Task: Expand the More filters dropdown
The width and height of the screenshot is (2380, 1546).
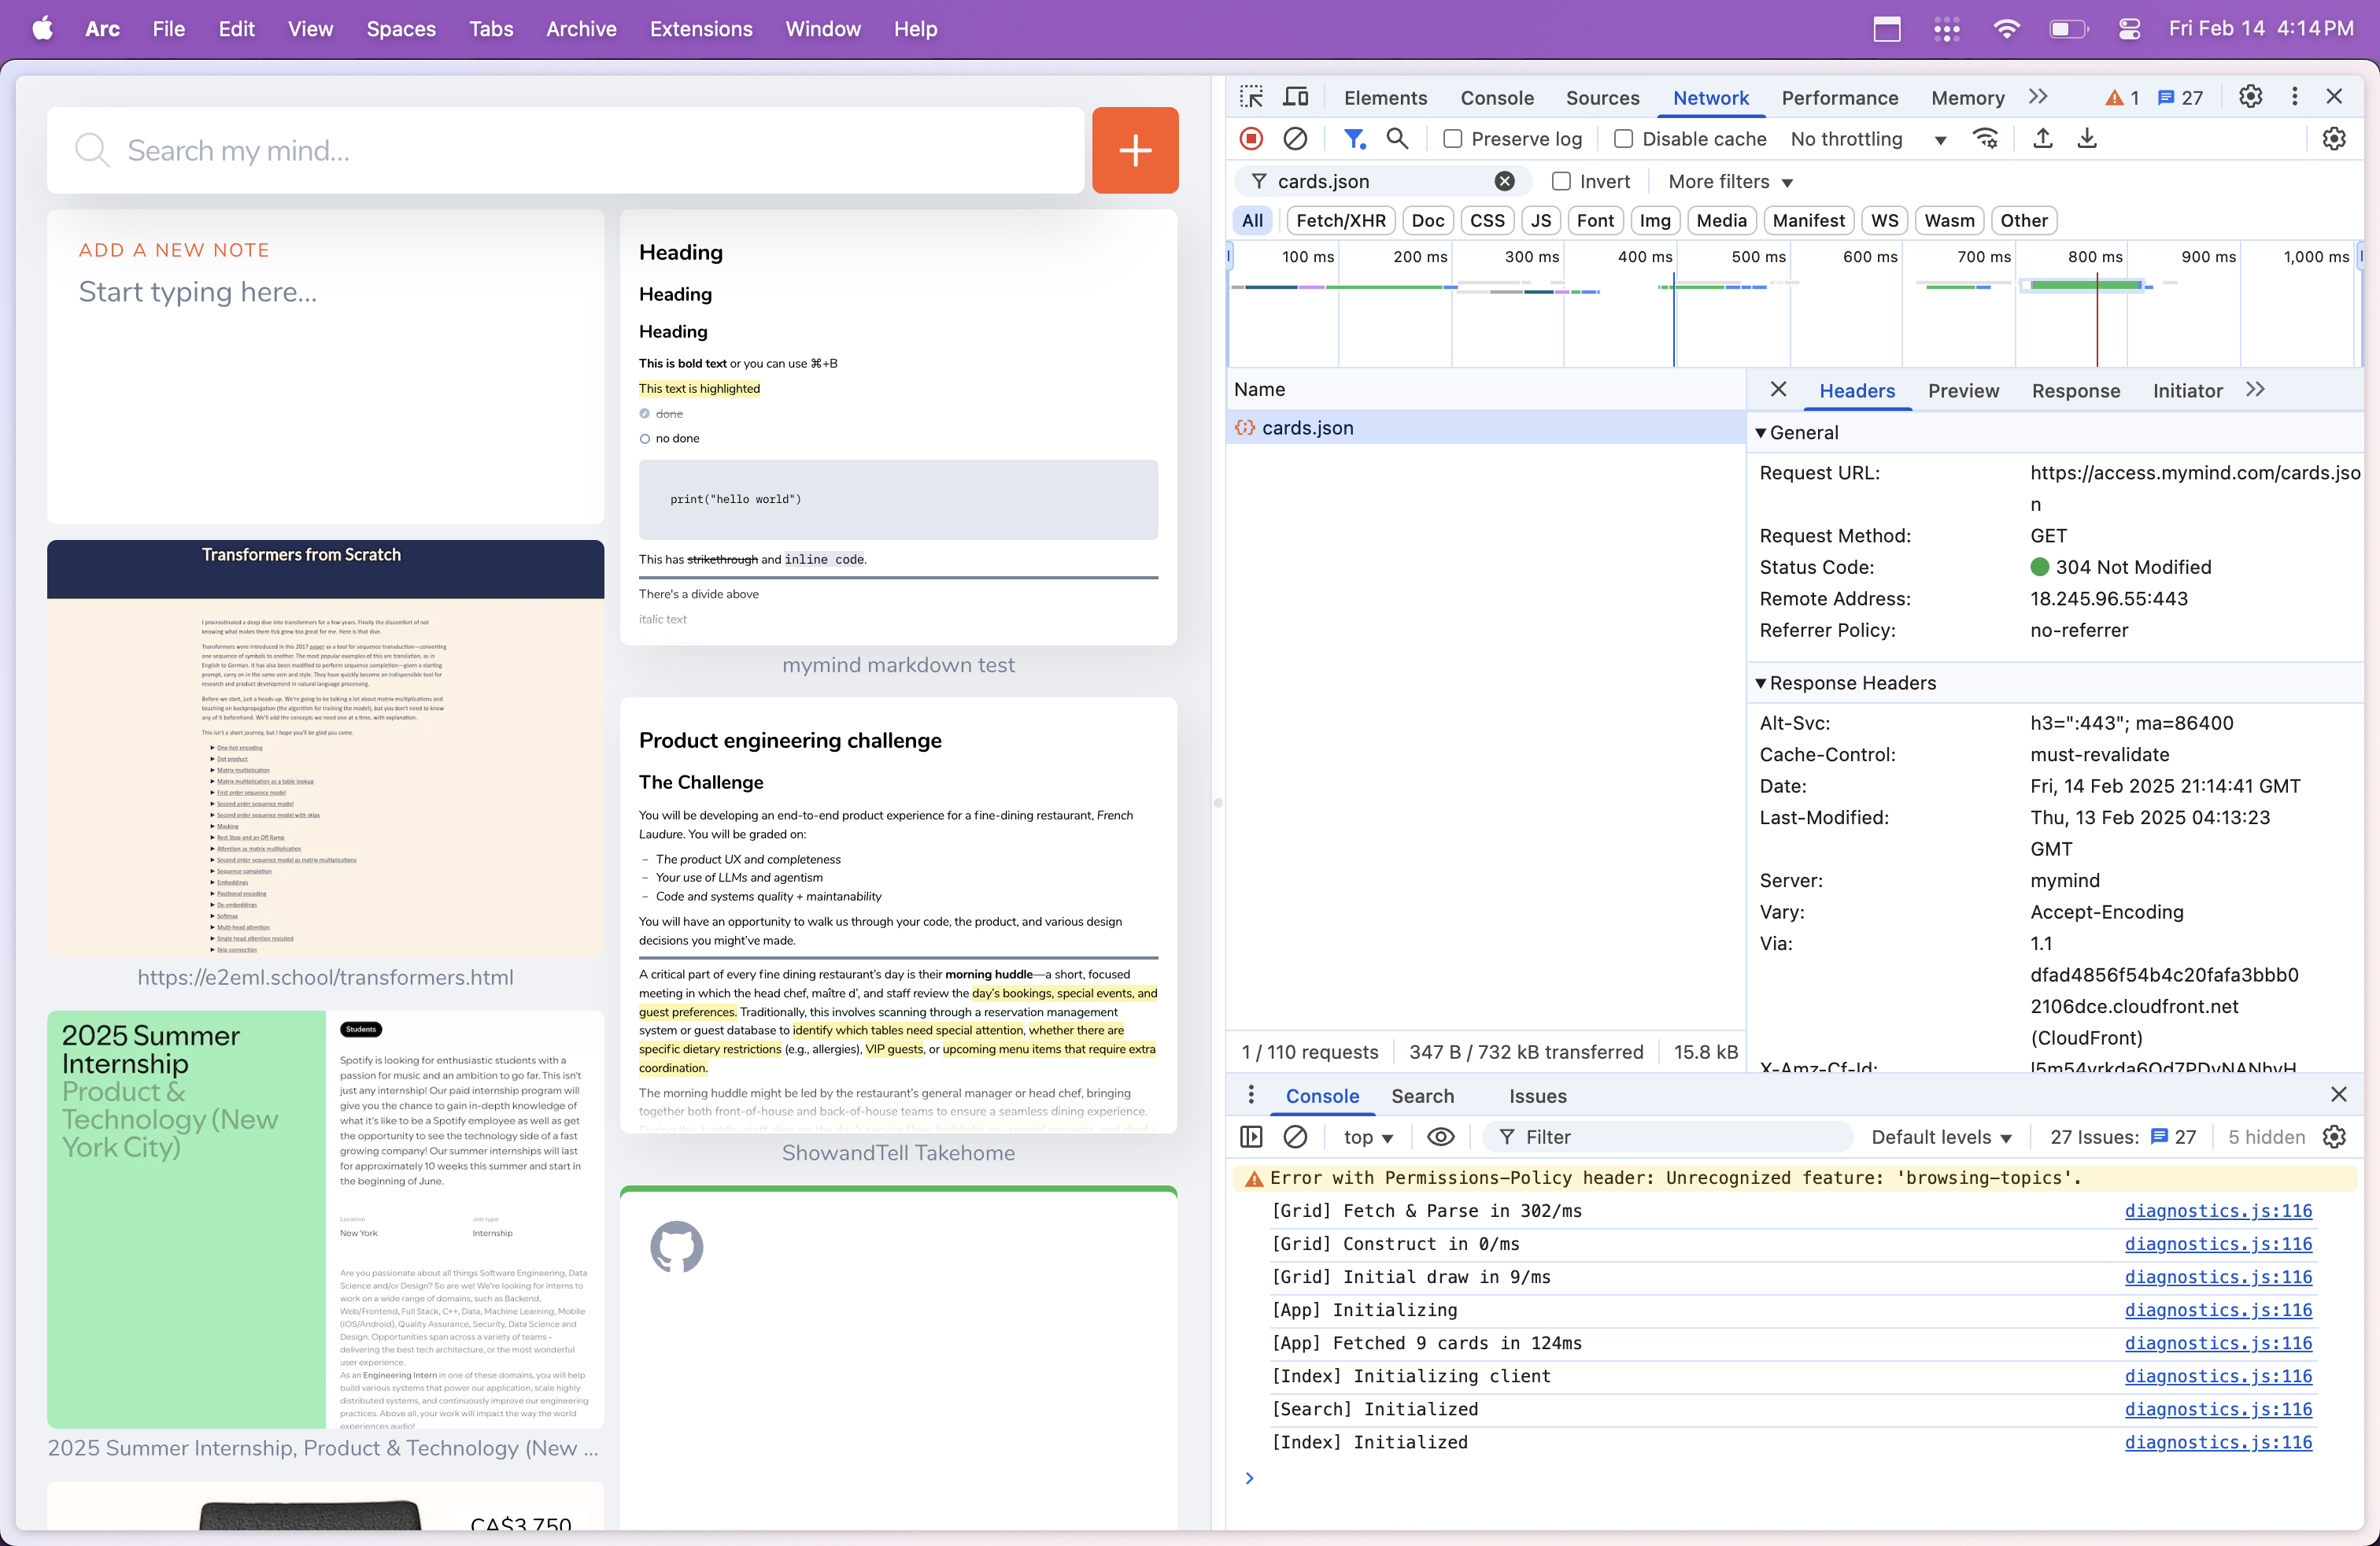Action: [1730, 181]
